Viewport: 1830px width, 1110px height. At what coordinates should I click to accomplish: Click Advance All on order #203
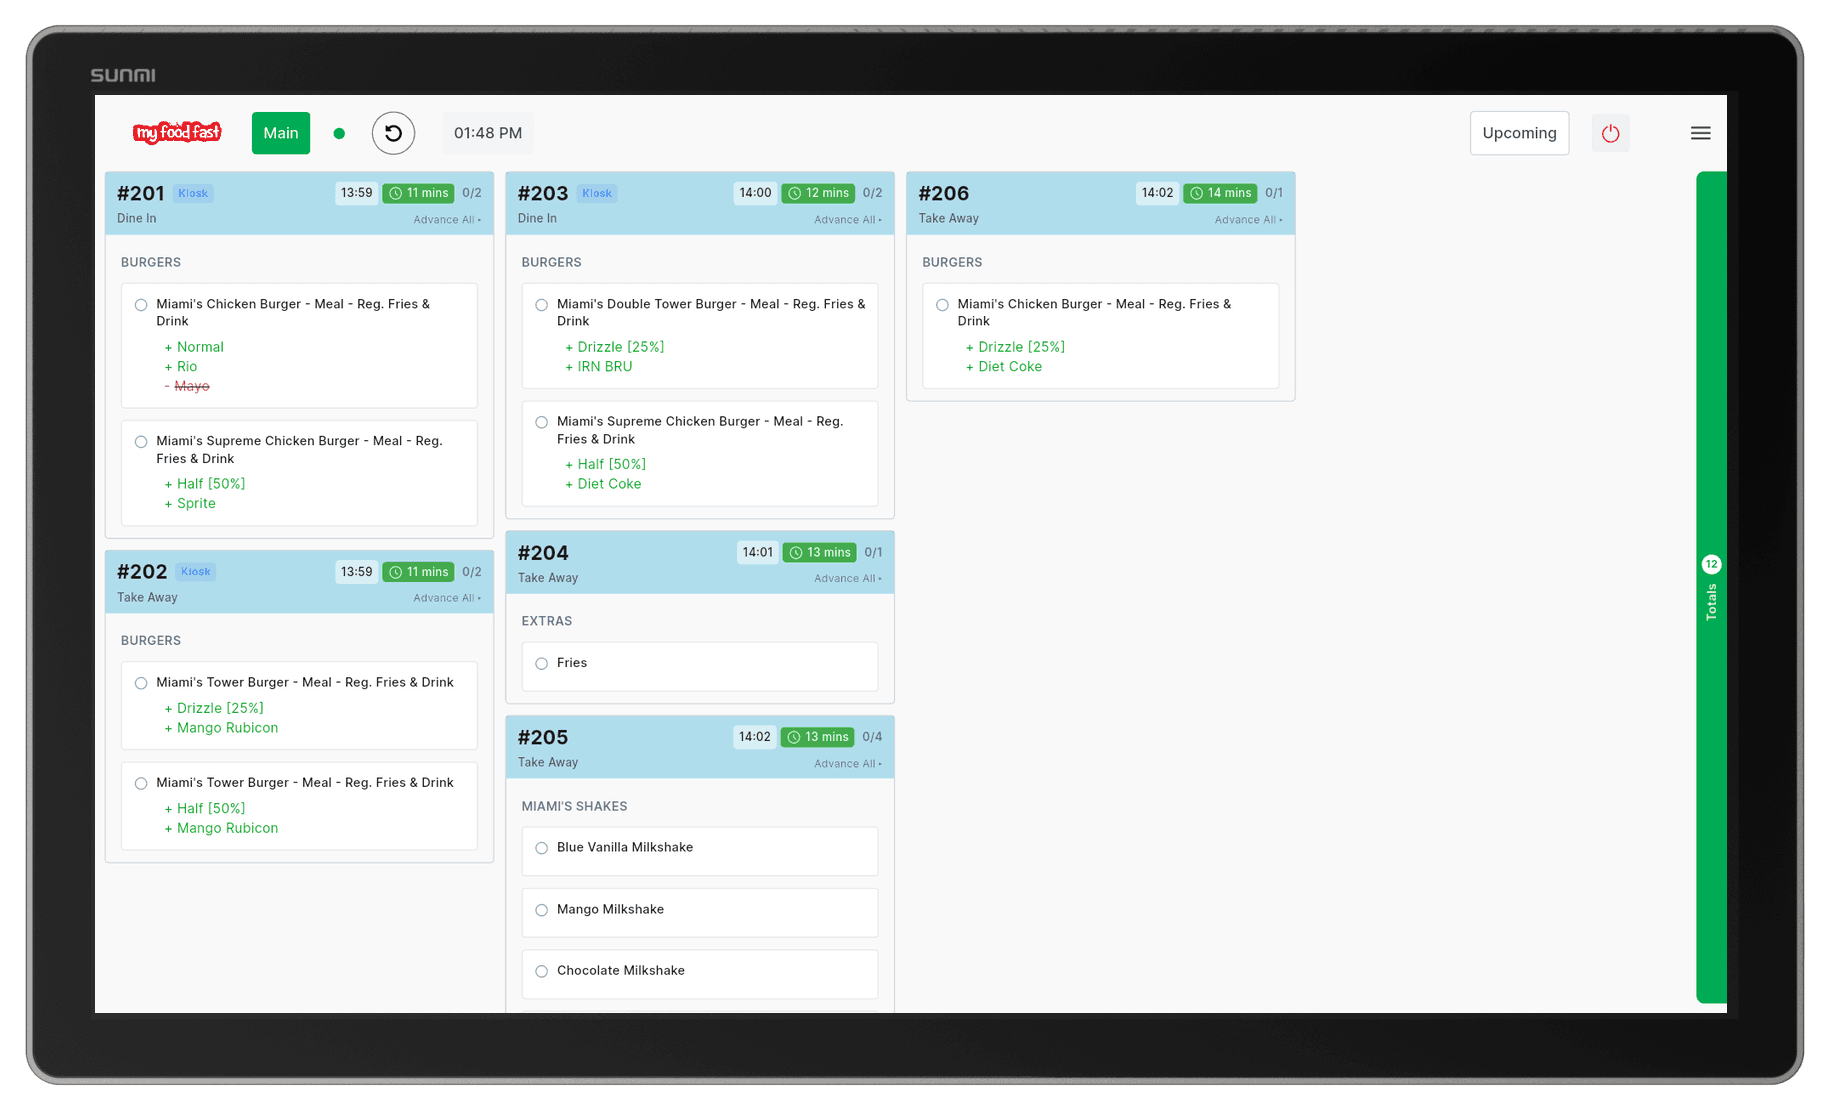click(x=847, y=220)
